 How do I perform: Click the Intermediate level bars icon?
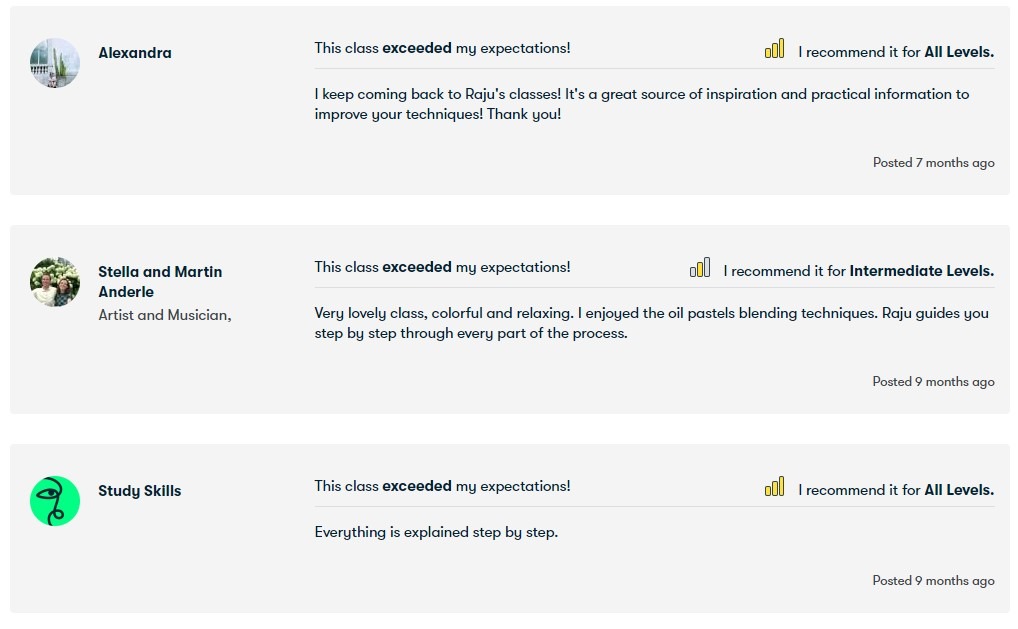(x=700, y=268)
